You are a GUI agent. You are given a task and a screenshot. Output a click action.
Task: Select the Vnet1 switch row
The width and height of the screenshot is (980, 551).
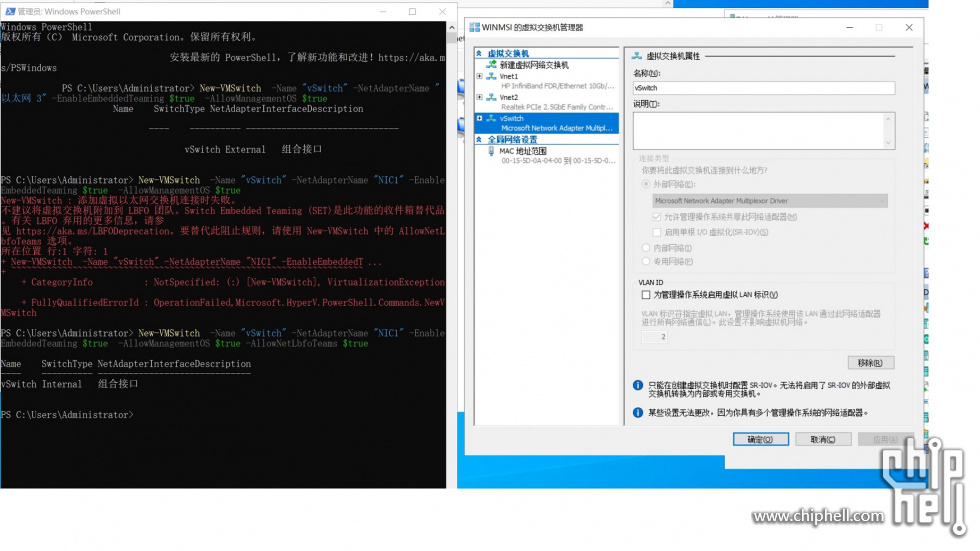click(x=548, y=81)
